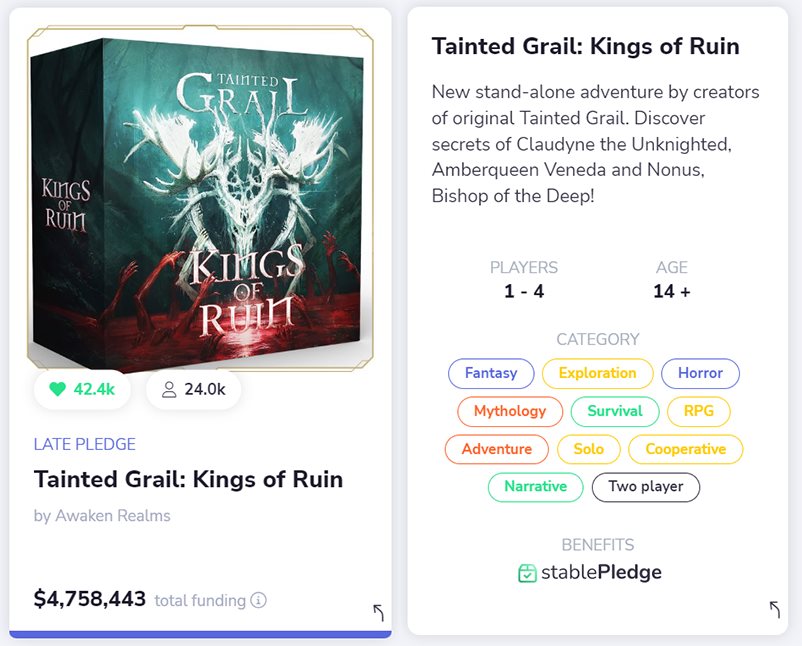Choose the Mythology category tag
The image size is (802, 646).
510,411
